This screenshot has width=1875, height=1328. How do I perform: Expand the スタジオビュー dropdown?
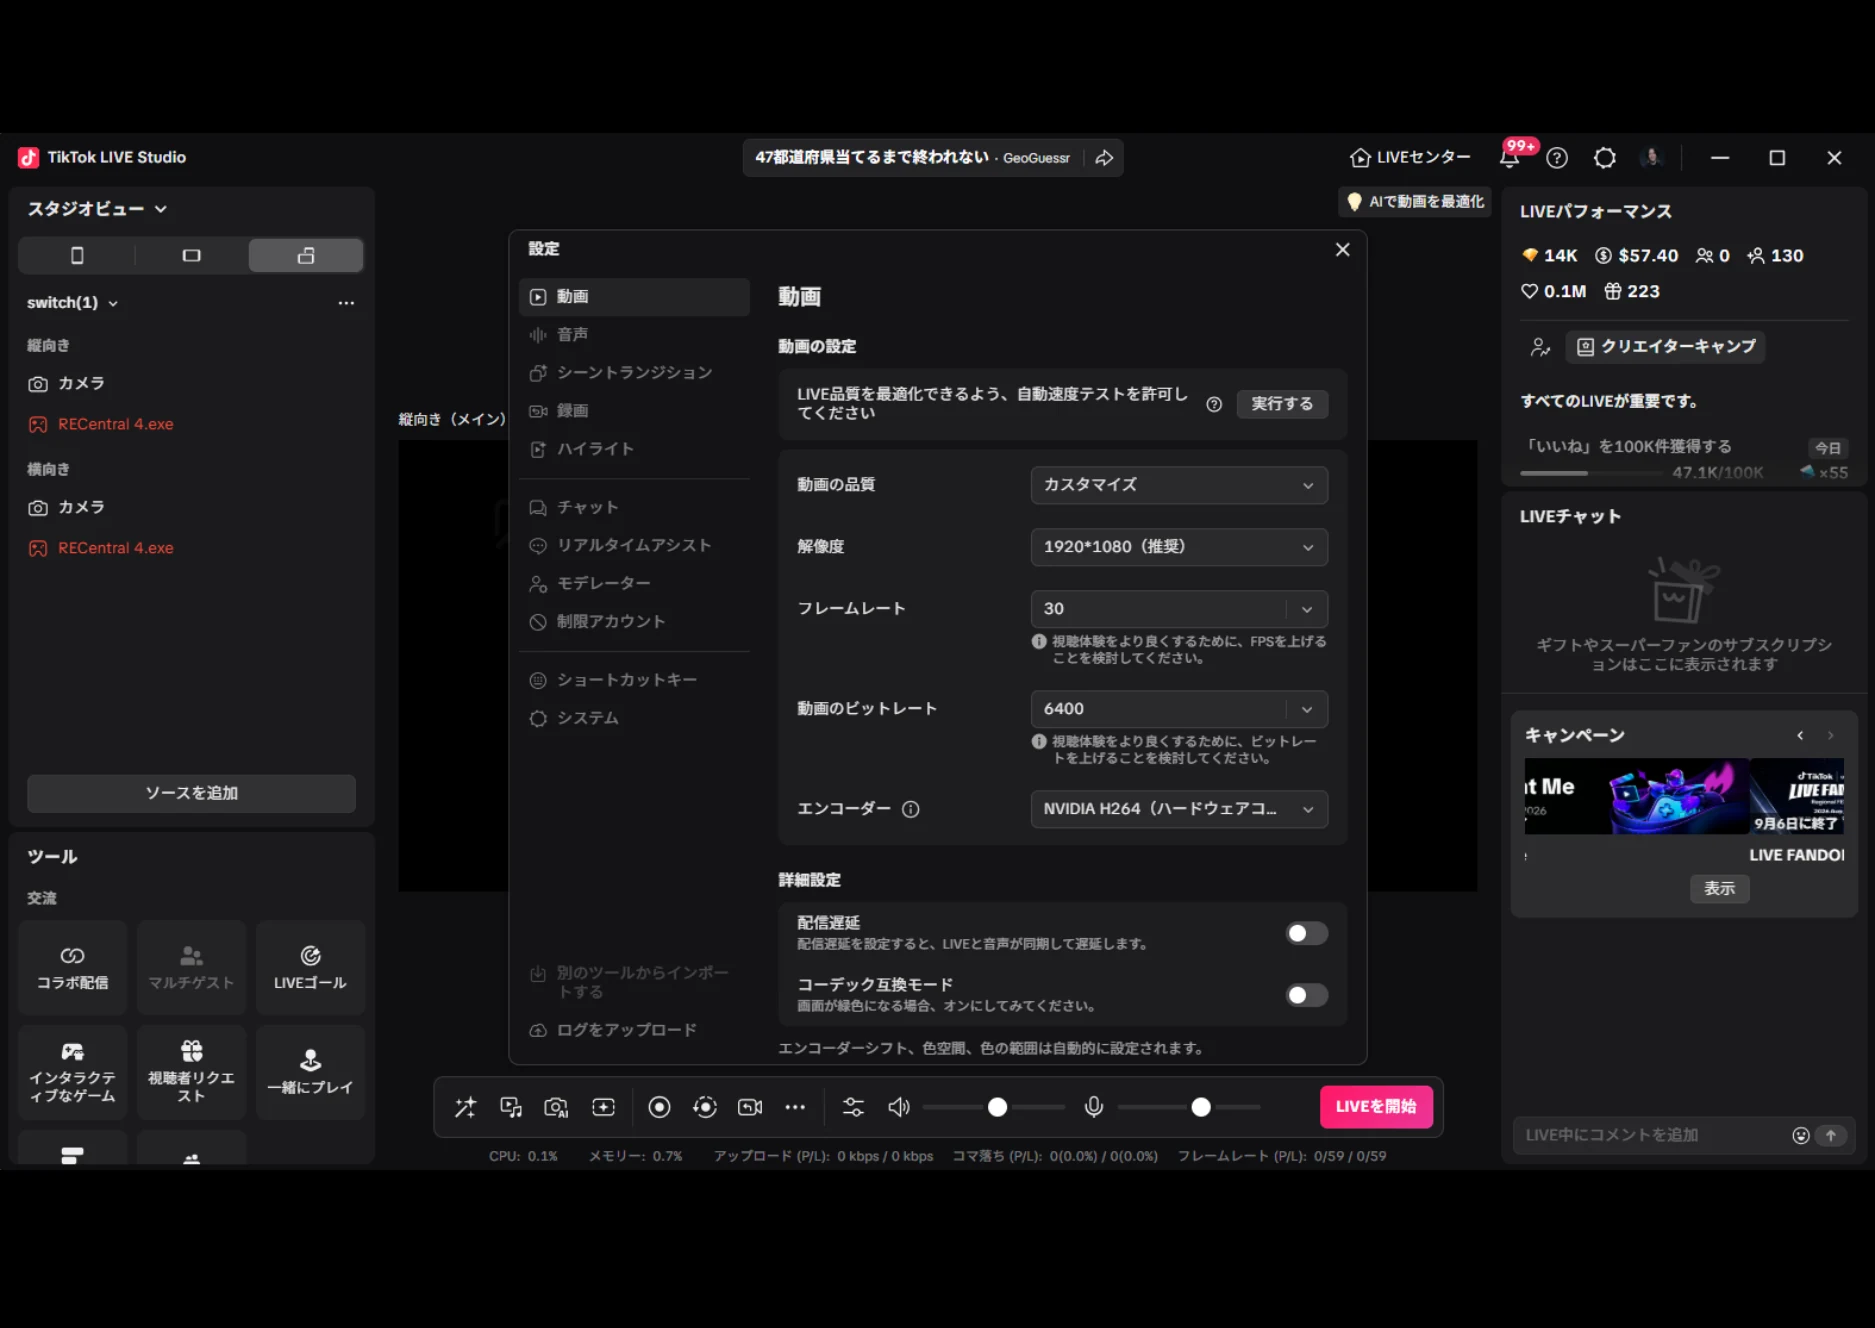coord(97,209)
